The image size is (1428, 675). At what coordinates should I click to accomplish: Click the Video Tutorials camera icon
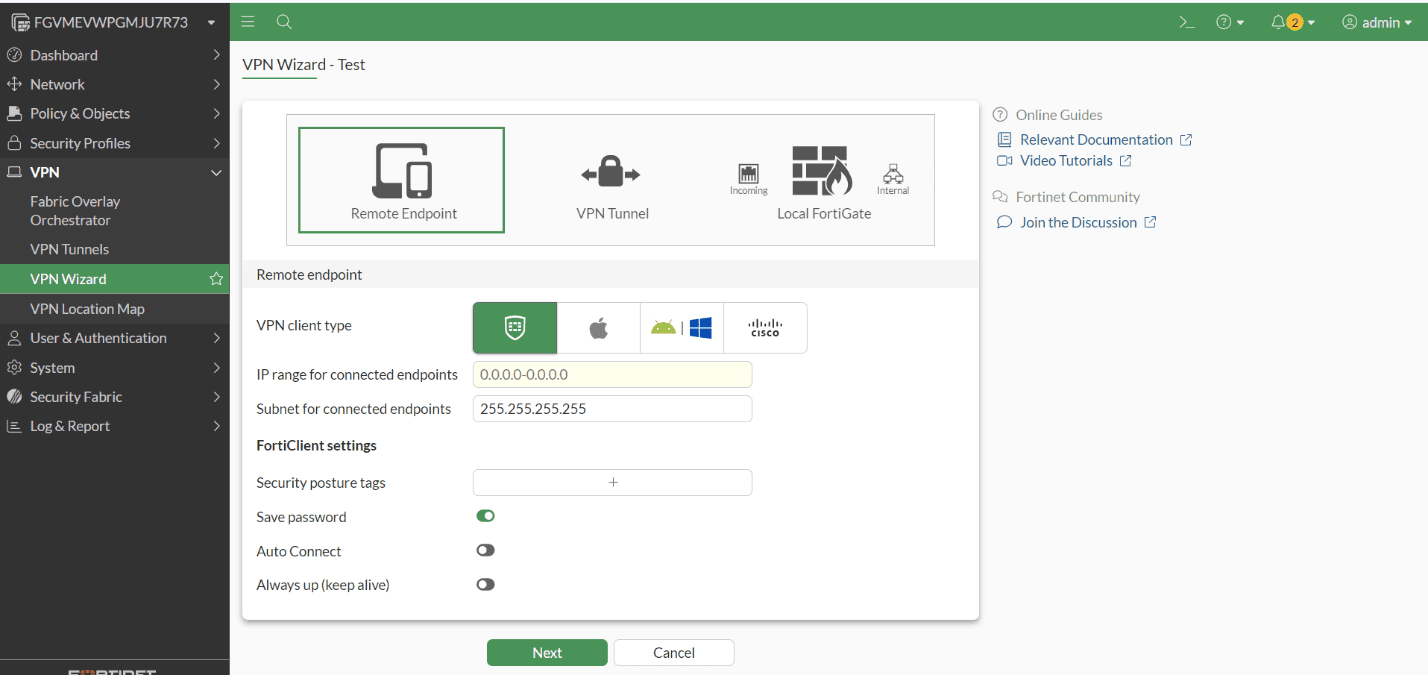(x=1005, y=161)
